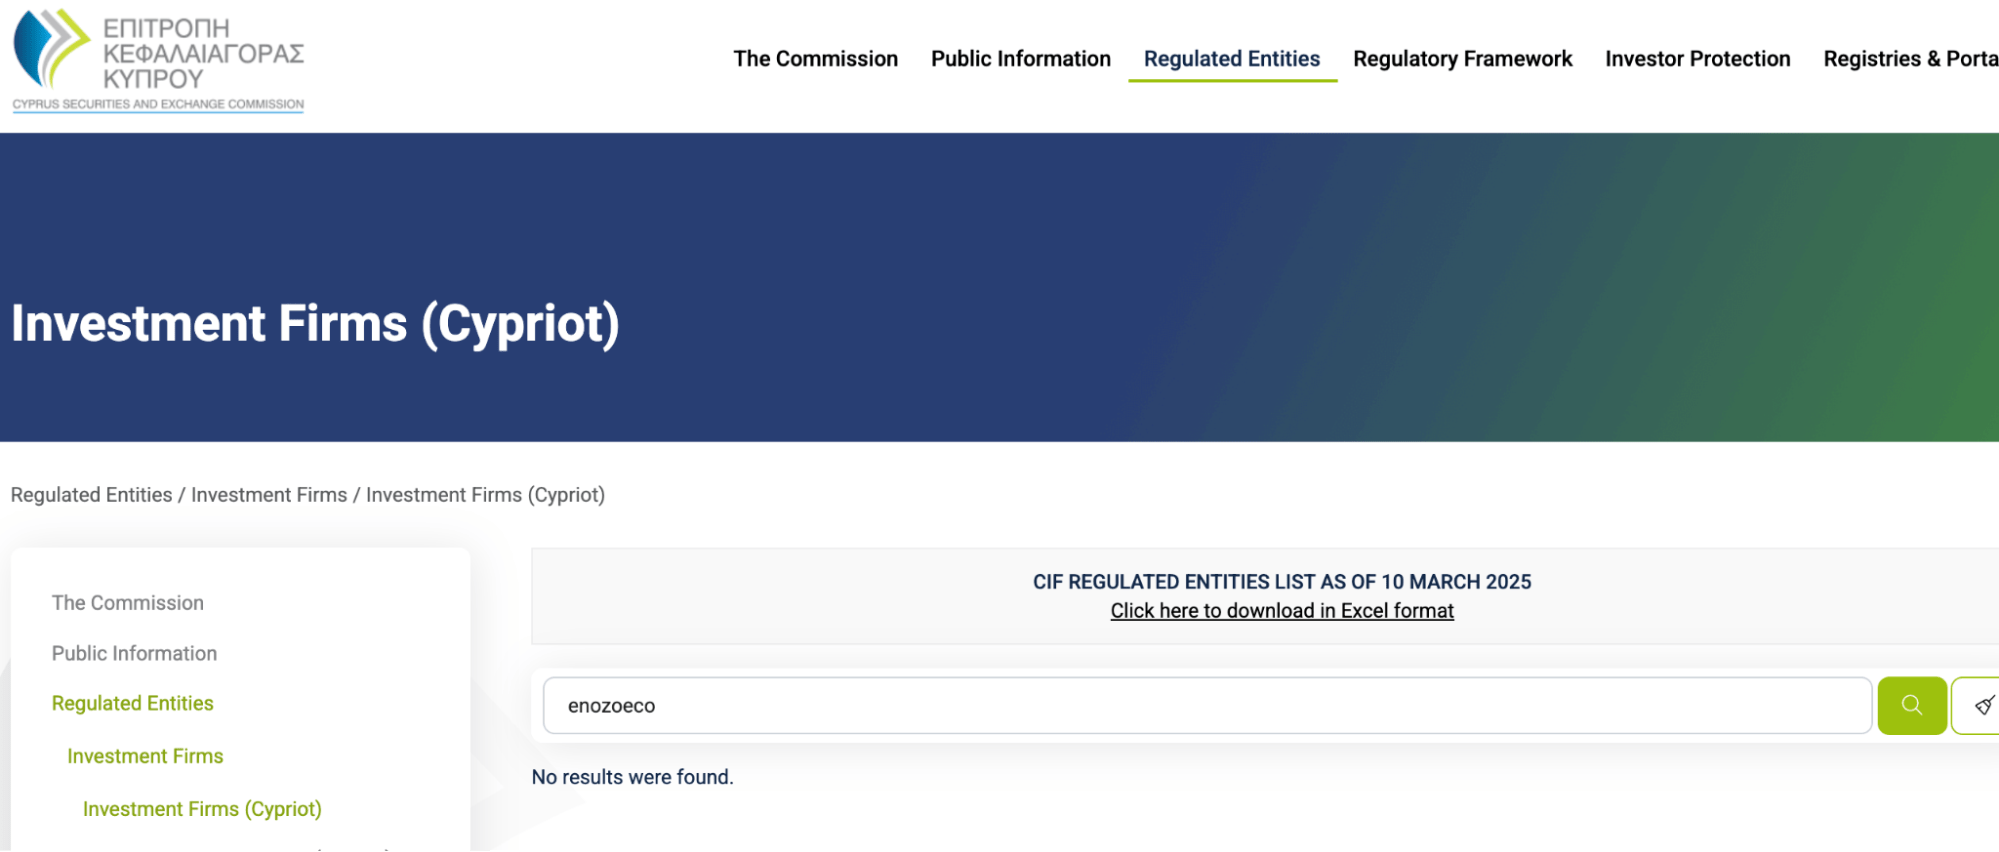Select Public Information in the sidebar
The width and height of the screenshot is (1999, 852).
pyautogui.click(x=134, y=653)
